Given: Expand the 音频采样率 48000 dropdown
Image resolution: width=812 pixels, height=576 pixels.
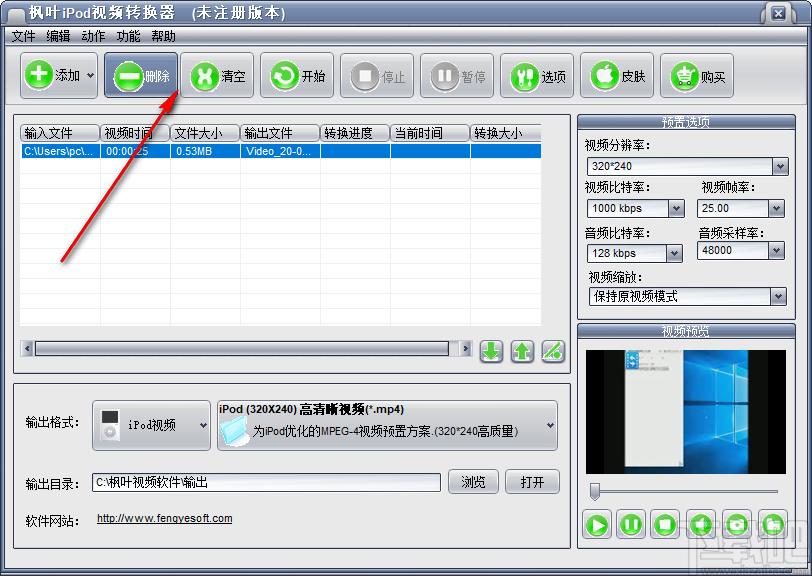Looking at the screenshot, I should point(776,251).
